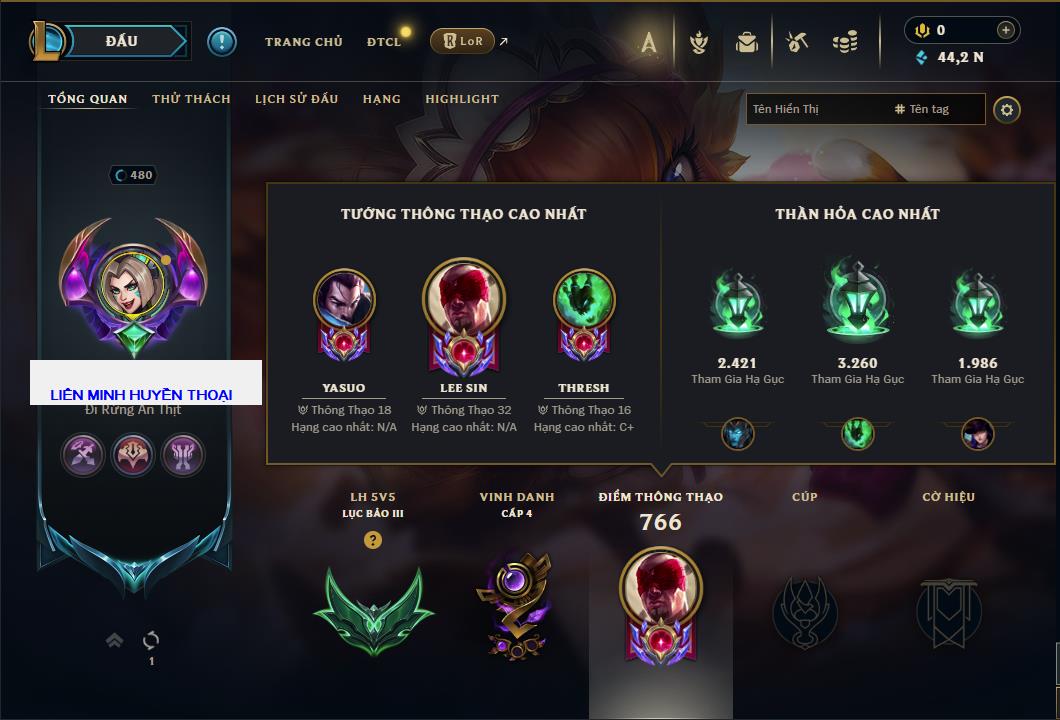1060x720 pixels.
Task: Open profile settings gear icon
Action: (x=1007, y=110)
